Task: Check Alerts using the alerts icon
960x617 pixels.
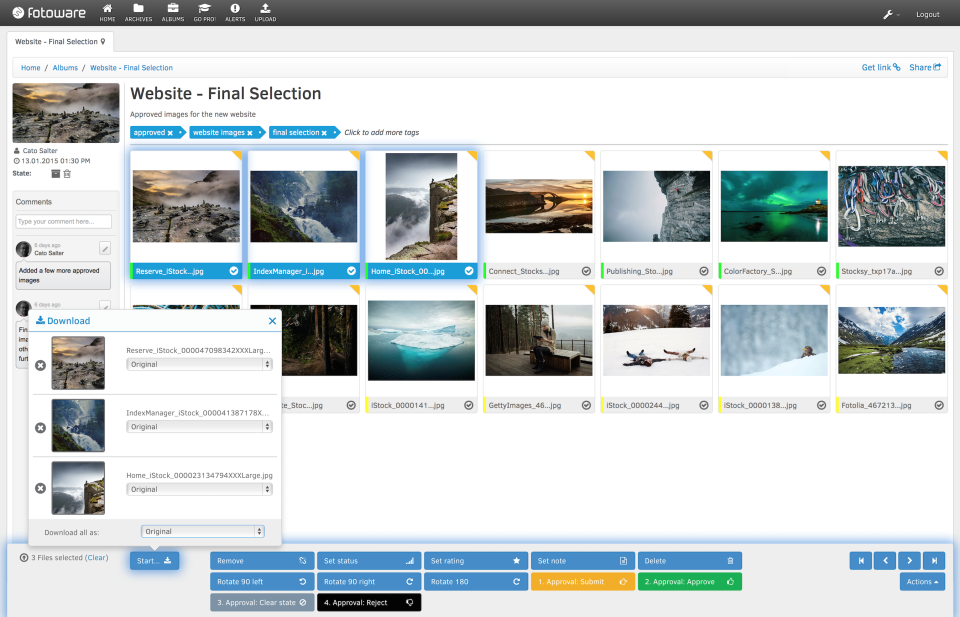Action: (x=234, y=13)
